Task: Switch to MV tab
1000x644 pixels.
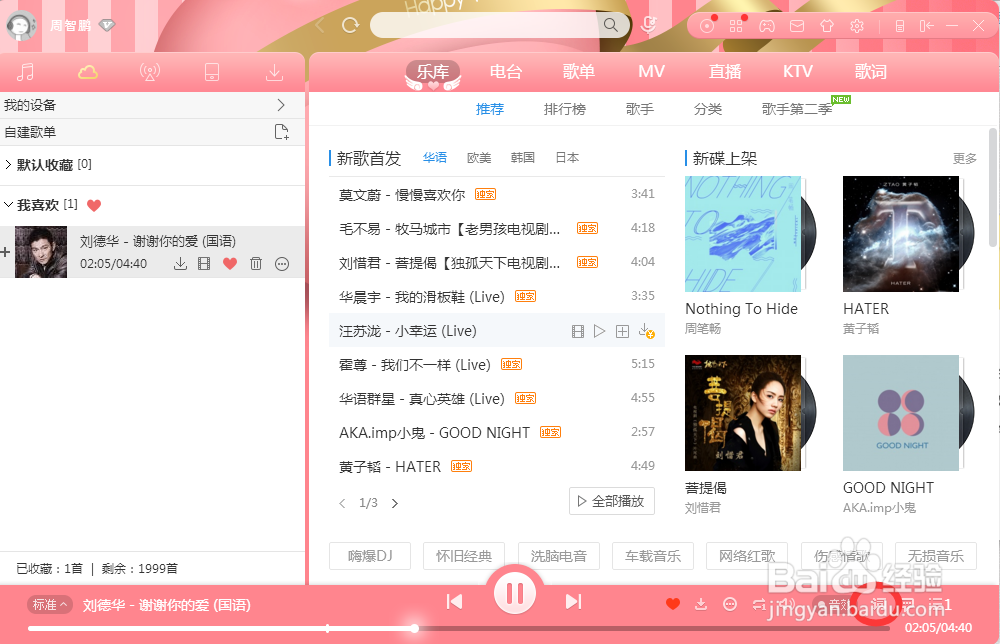Action: point(652,71)
